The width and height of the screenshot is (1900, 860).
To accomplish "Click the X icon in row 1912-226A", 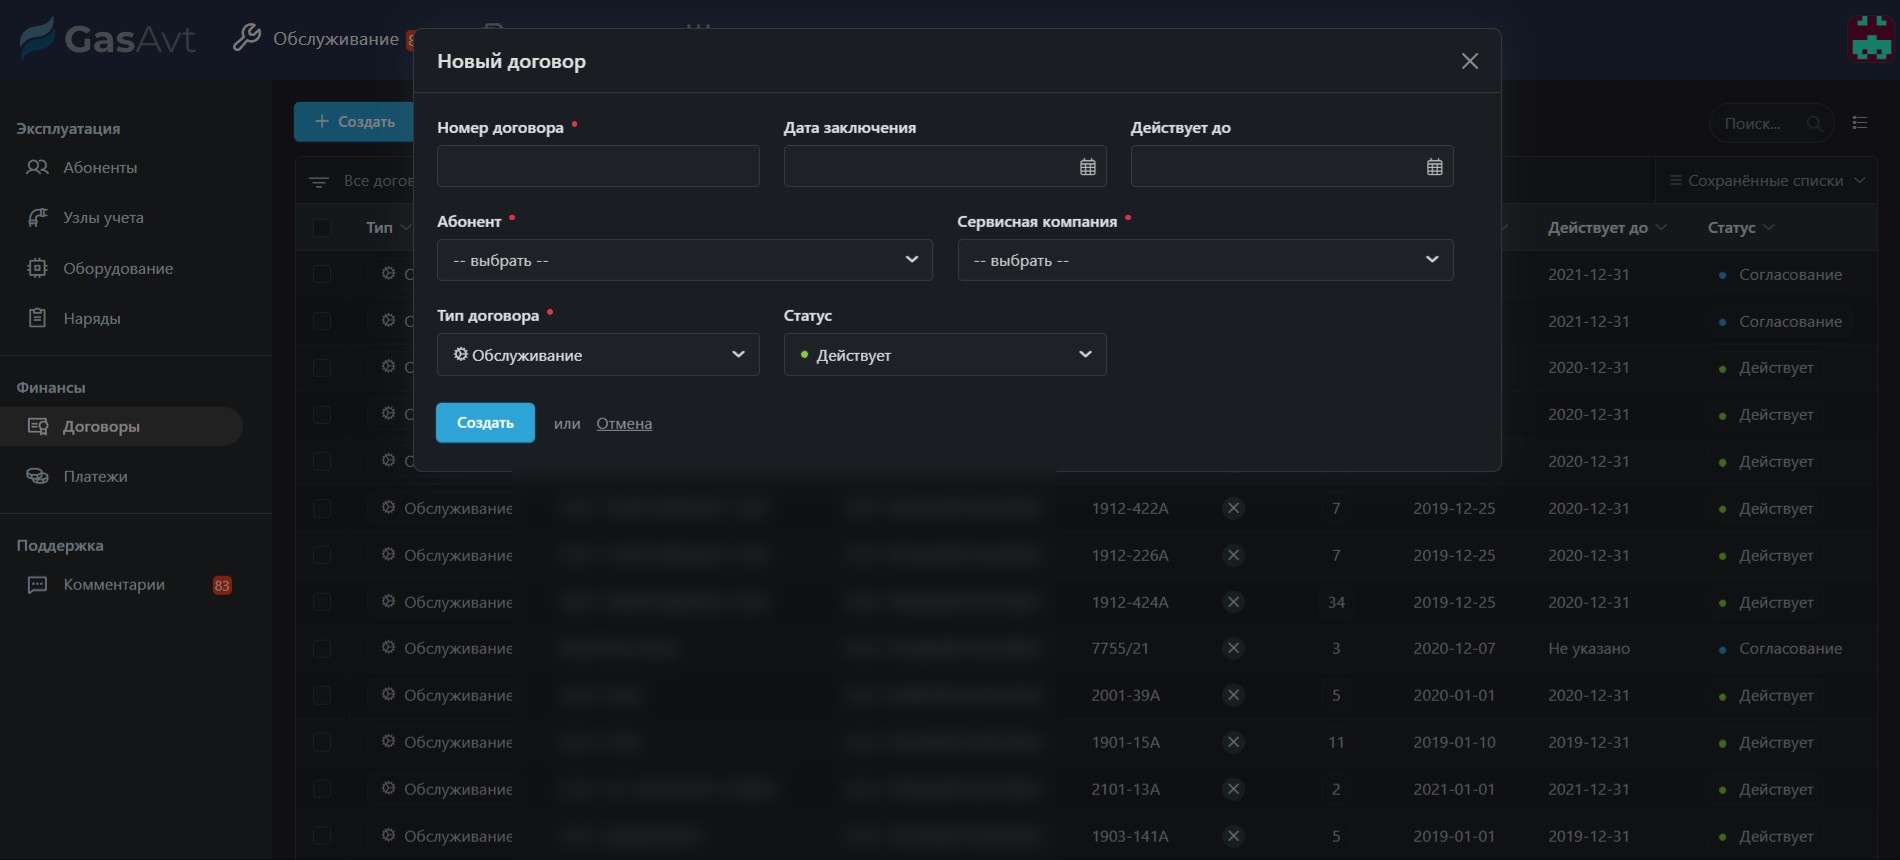I will pyautogui.click(x=1234, y=555).
